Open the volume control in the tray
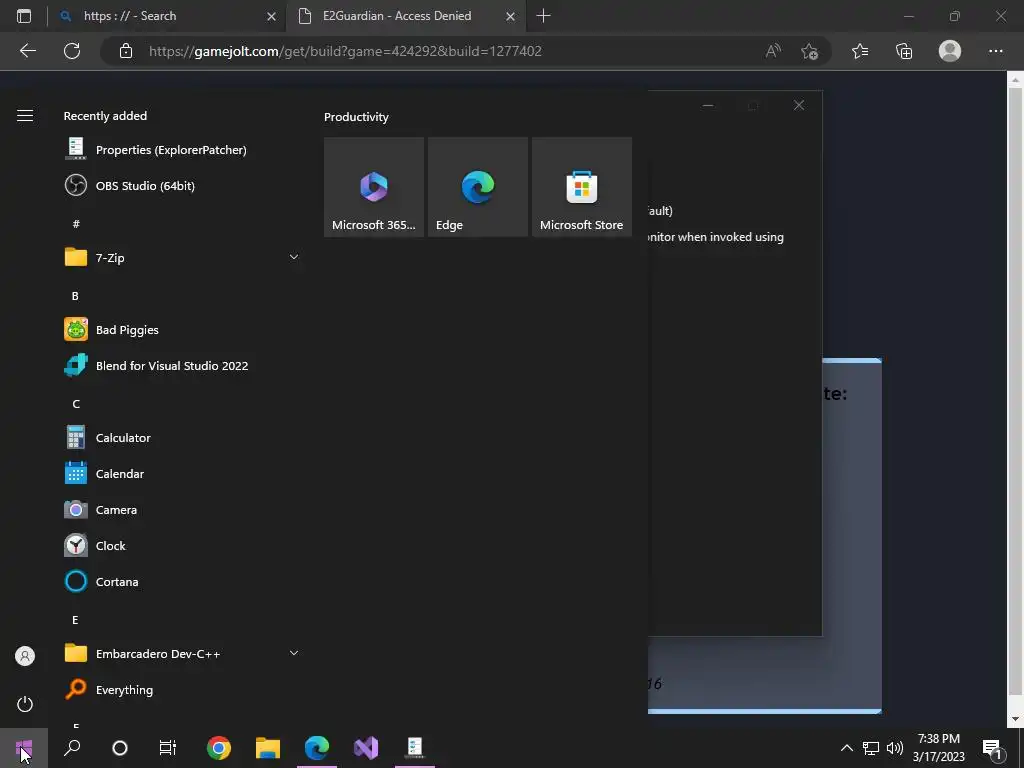 [895, 748]
